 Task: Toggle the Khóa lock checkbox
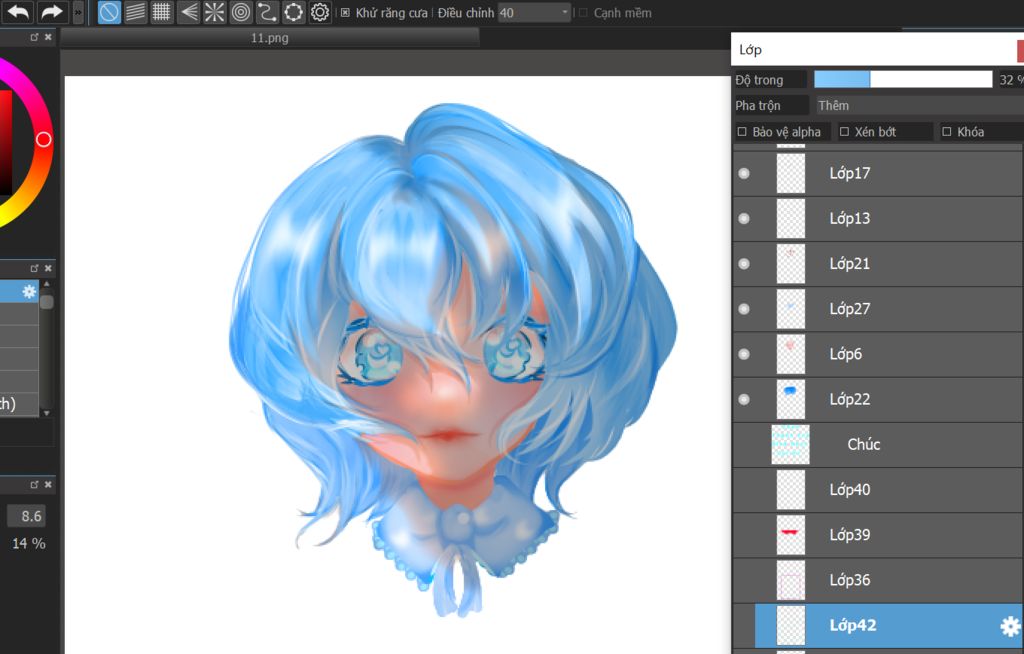click(x=947, y=132)
